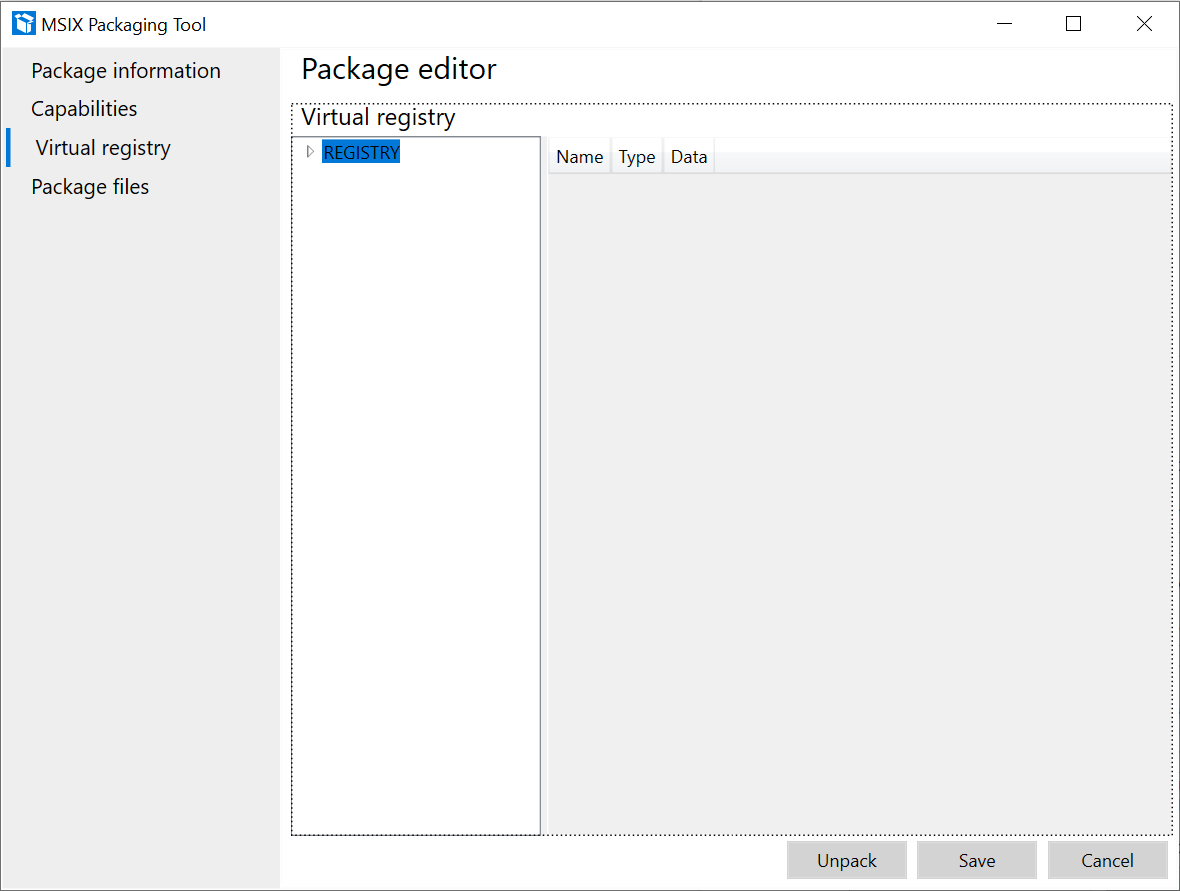Open the Package files section
This screenshot has height=891, width=1180.
(90, 187)
